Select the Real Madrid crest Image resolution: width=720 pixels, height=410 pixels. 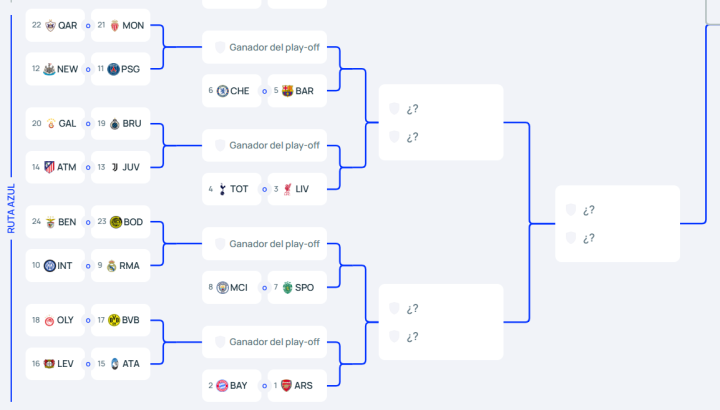112,266
